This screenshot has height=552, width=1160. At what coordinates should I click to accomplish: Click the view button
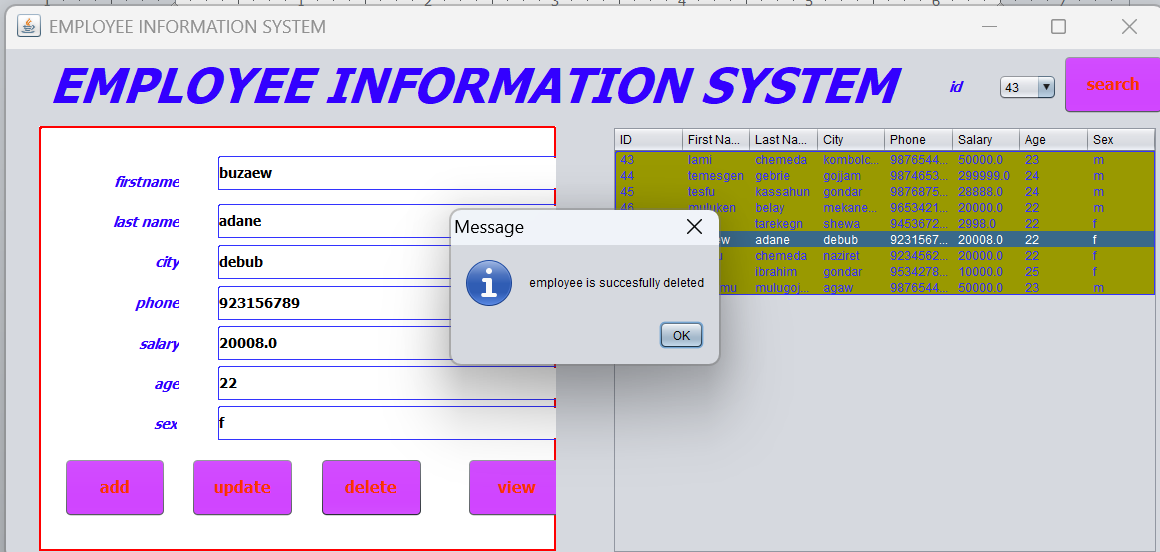click(513, 487)
